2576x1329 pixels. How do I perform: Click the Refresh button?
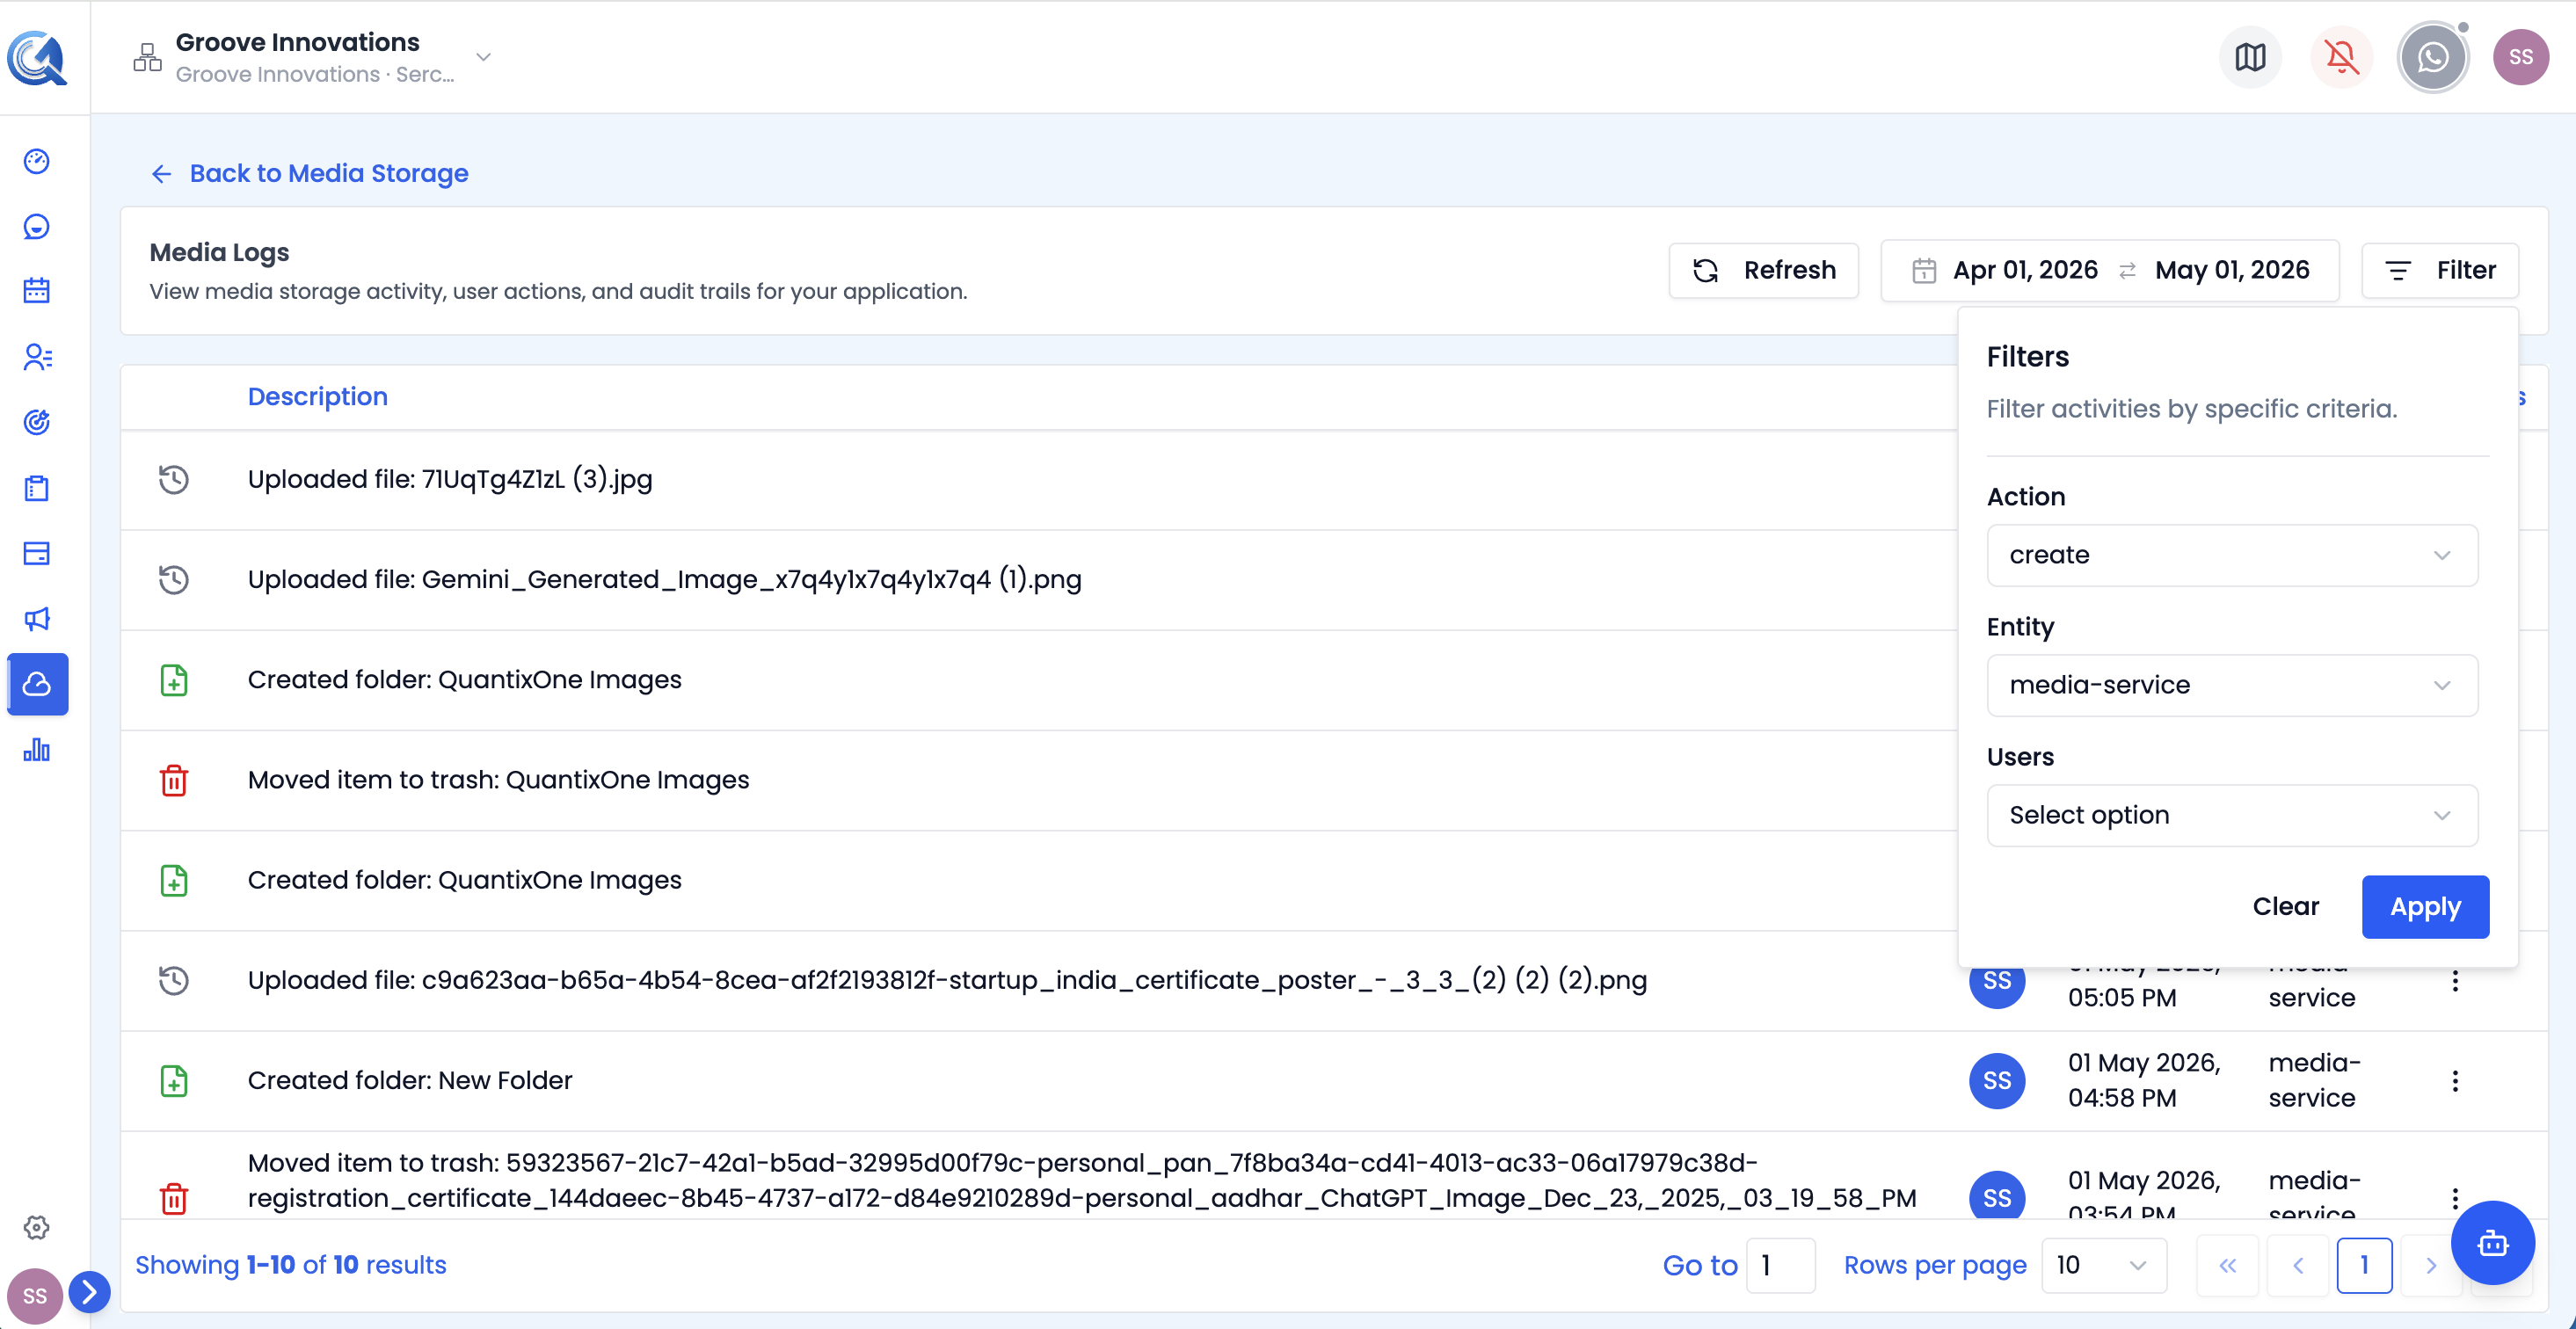click(1763, 270)
